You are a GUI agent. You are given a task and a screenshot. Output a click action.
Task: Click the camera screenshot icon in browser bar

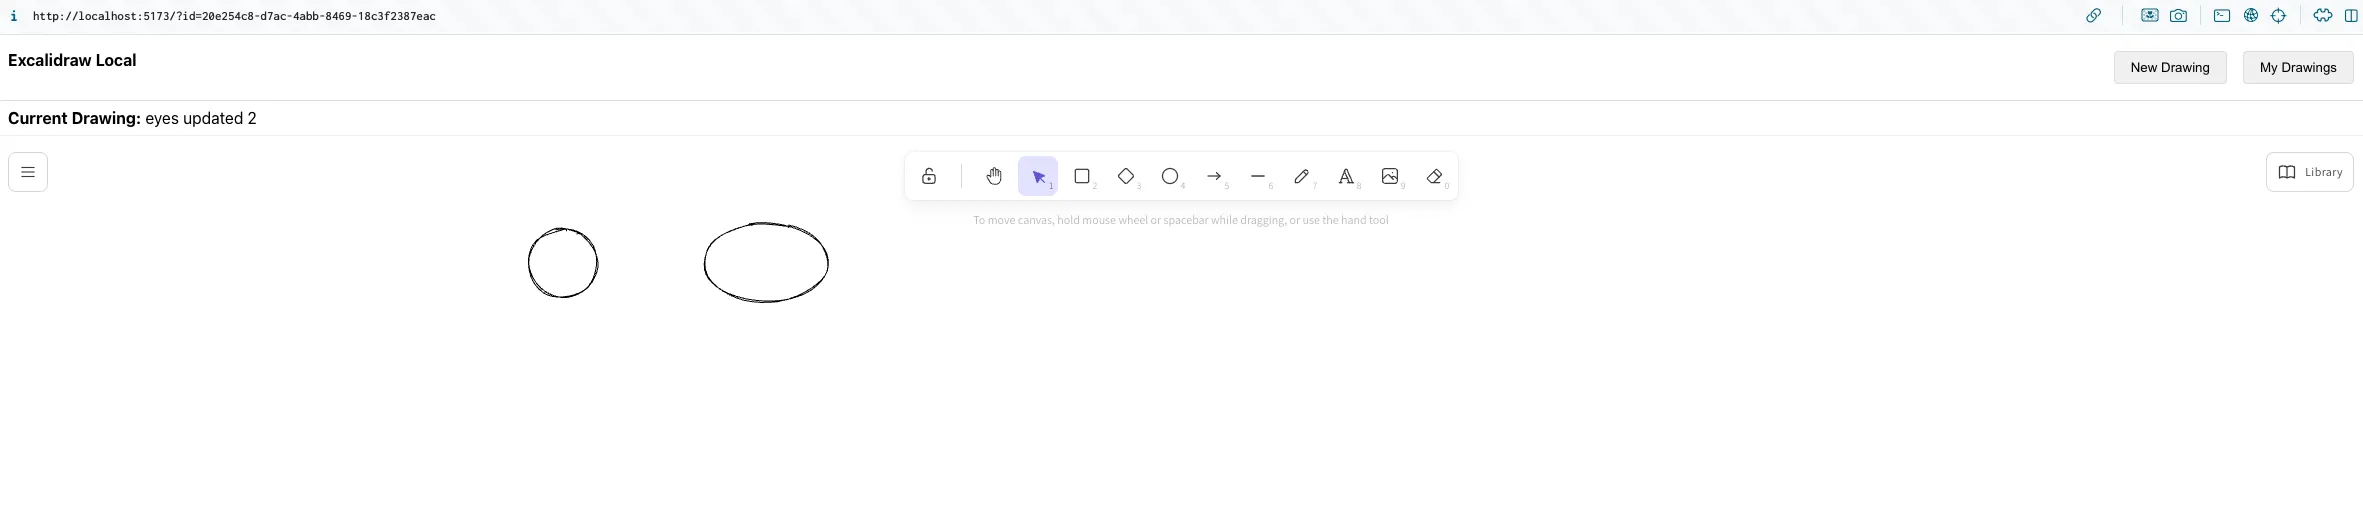point(2178,16)
